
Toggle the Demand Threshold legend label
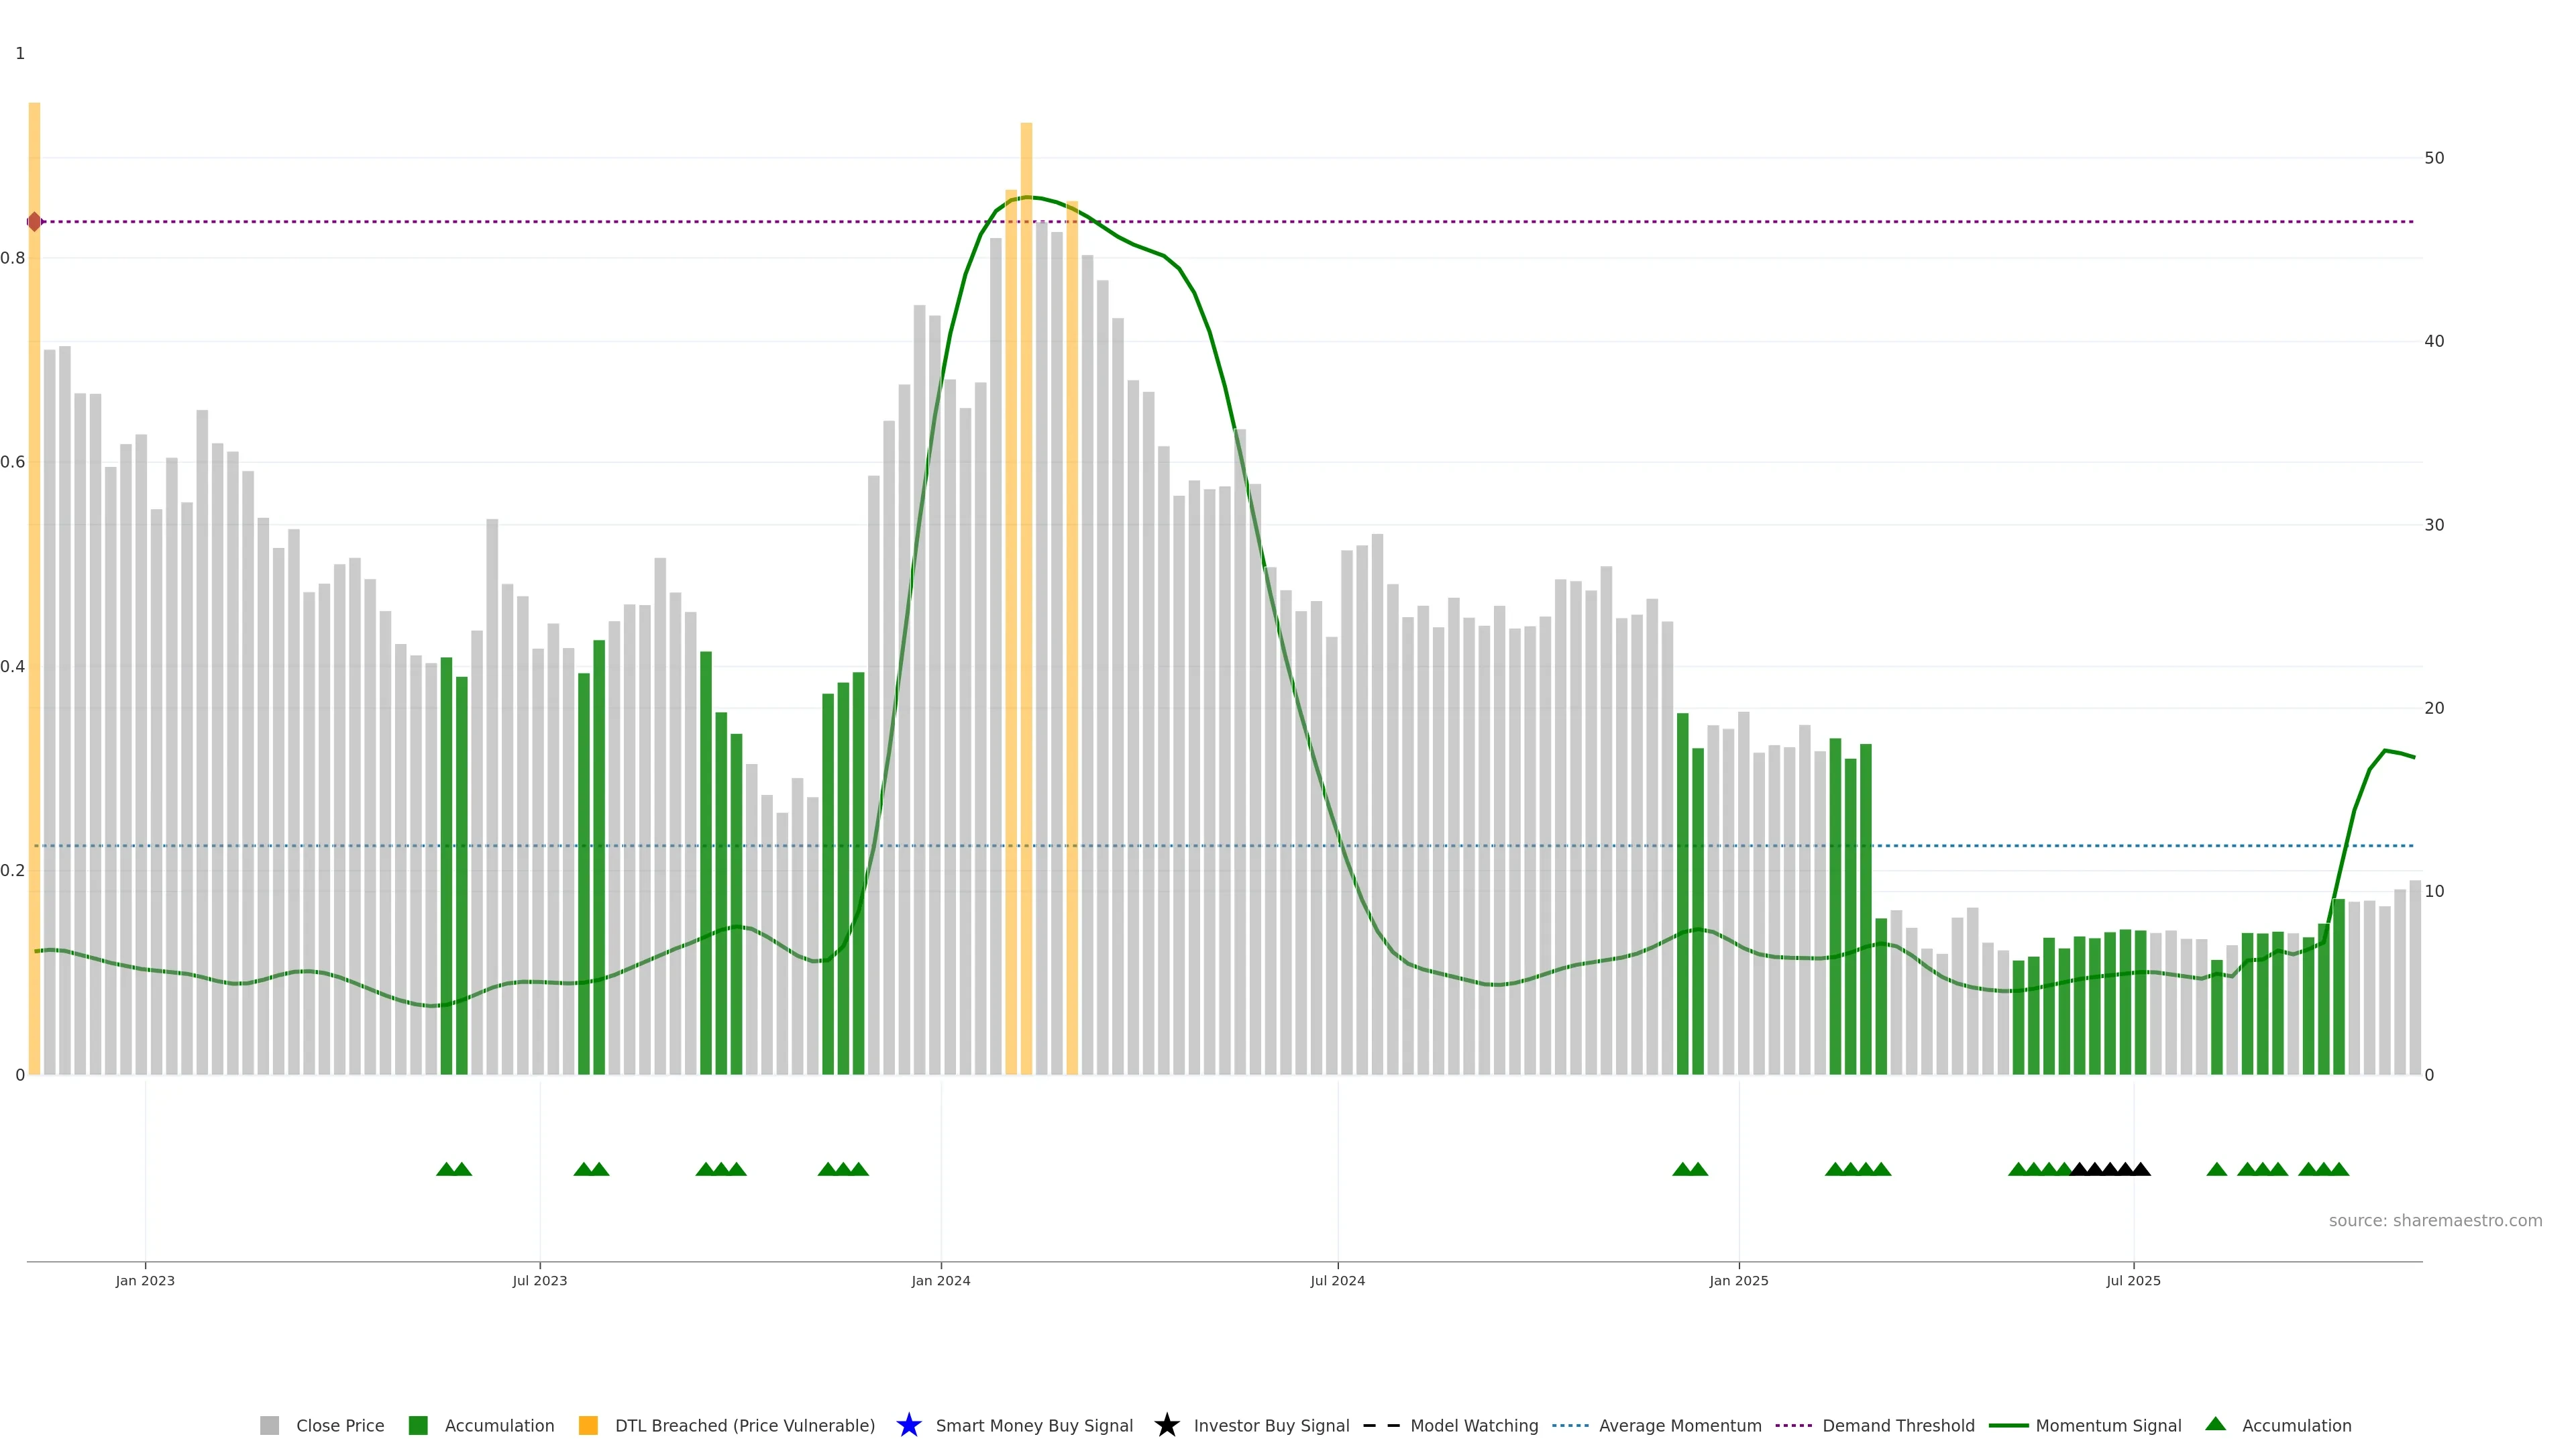point(1898,1426)
